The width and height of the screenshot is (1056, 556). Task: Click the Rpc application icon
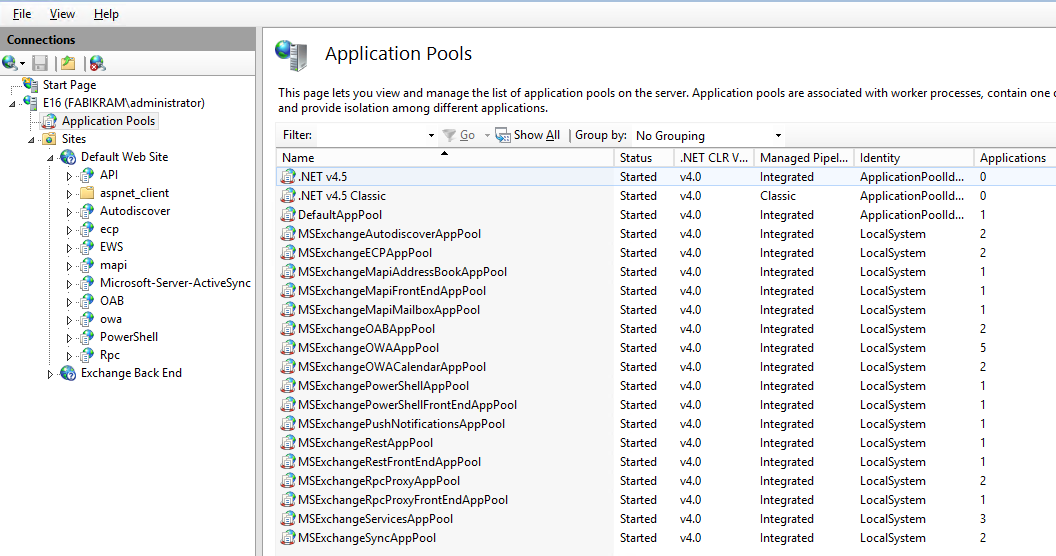click(87, 355)
